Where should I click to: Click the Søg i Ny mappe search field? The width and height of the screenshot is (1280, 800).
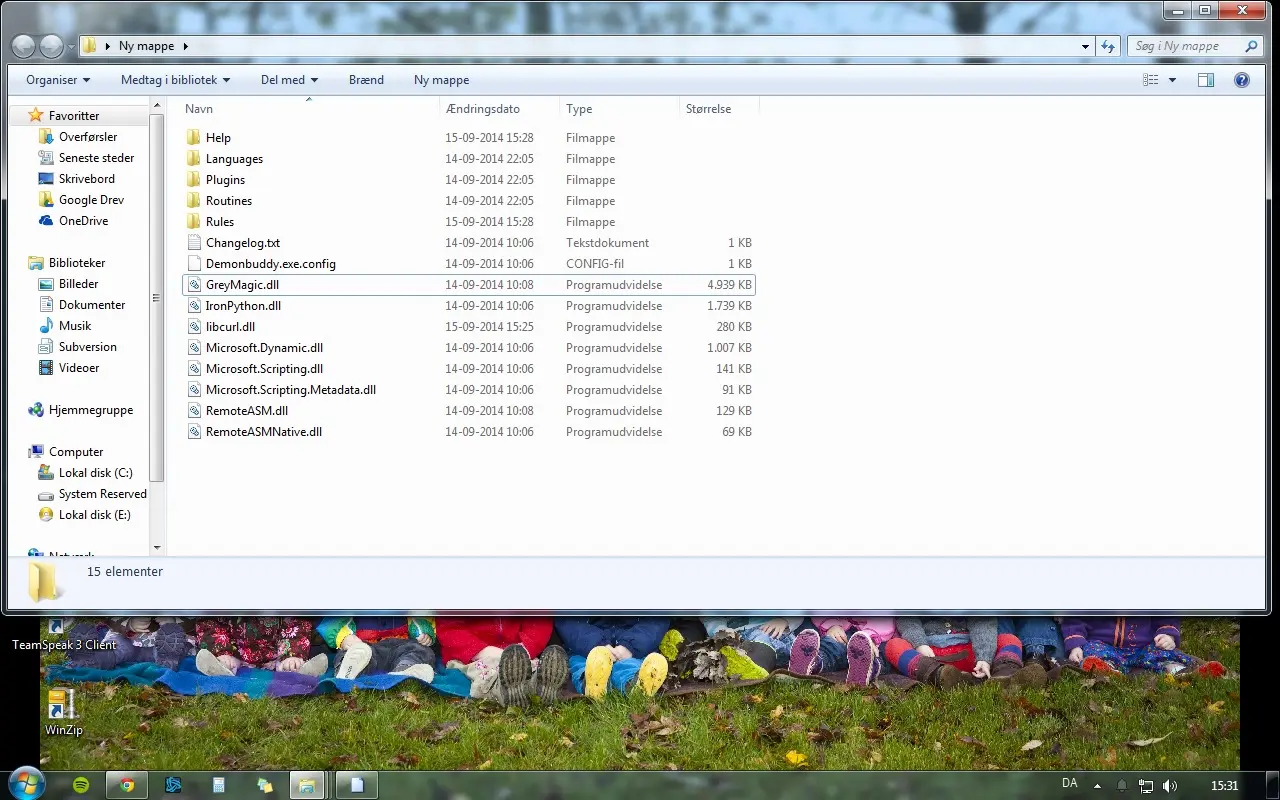point(1185,46)
